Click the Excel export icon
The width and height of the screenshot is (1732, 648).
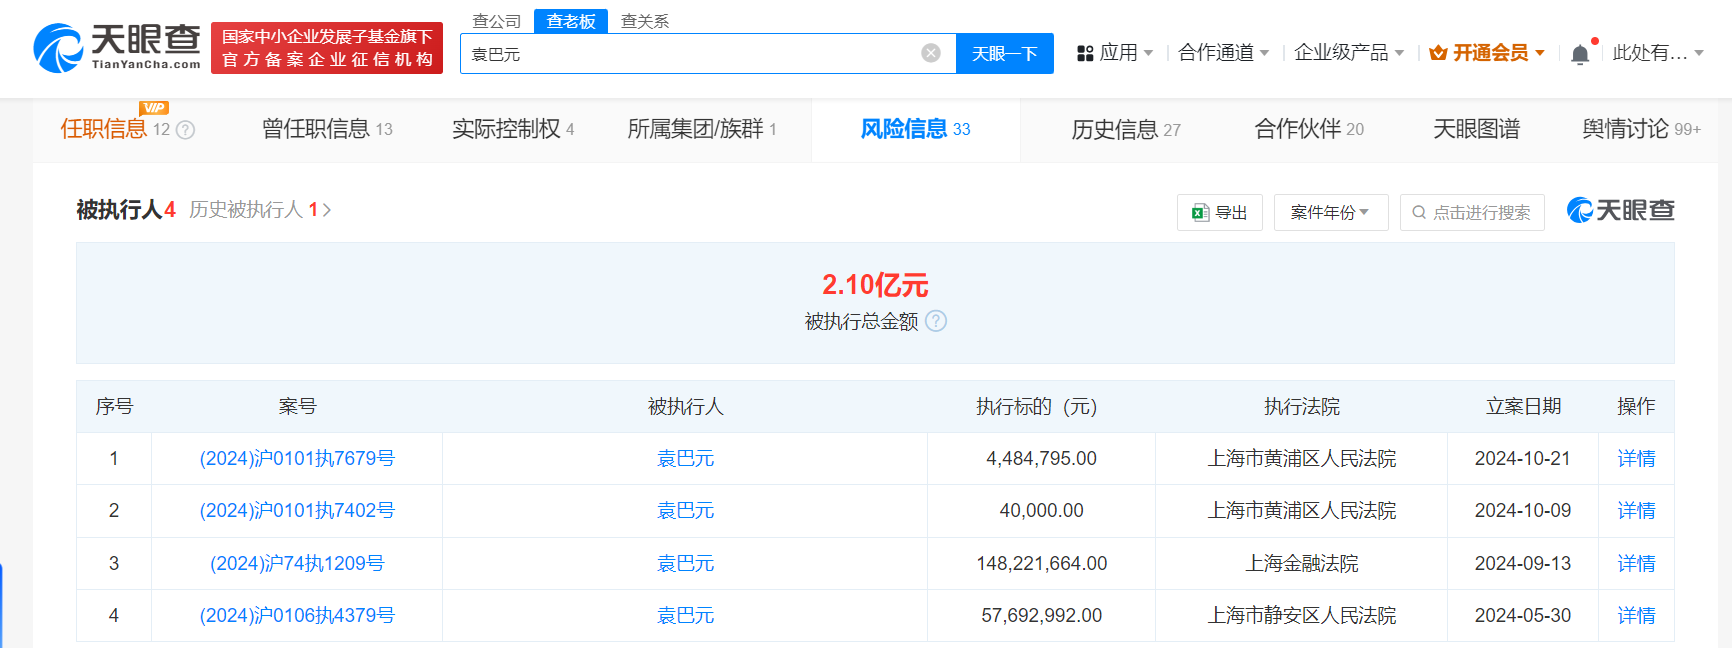coord(1201,213)
